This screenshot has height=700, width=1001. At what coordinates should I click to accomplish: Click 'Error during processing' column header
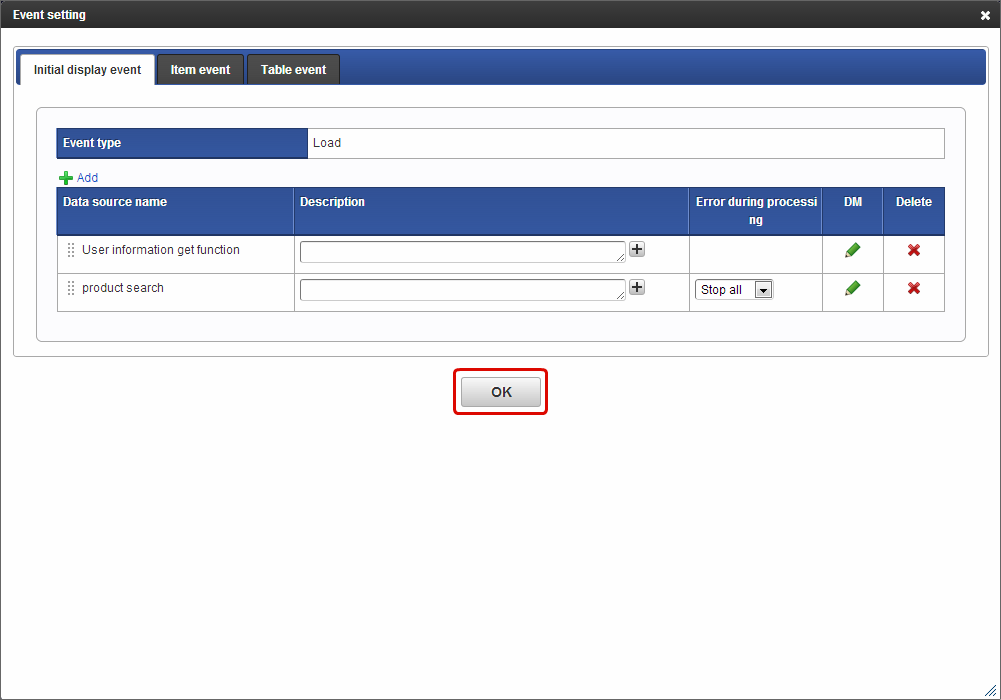pyautogui.click(x=756, y=211)
